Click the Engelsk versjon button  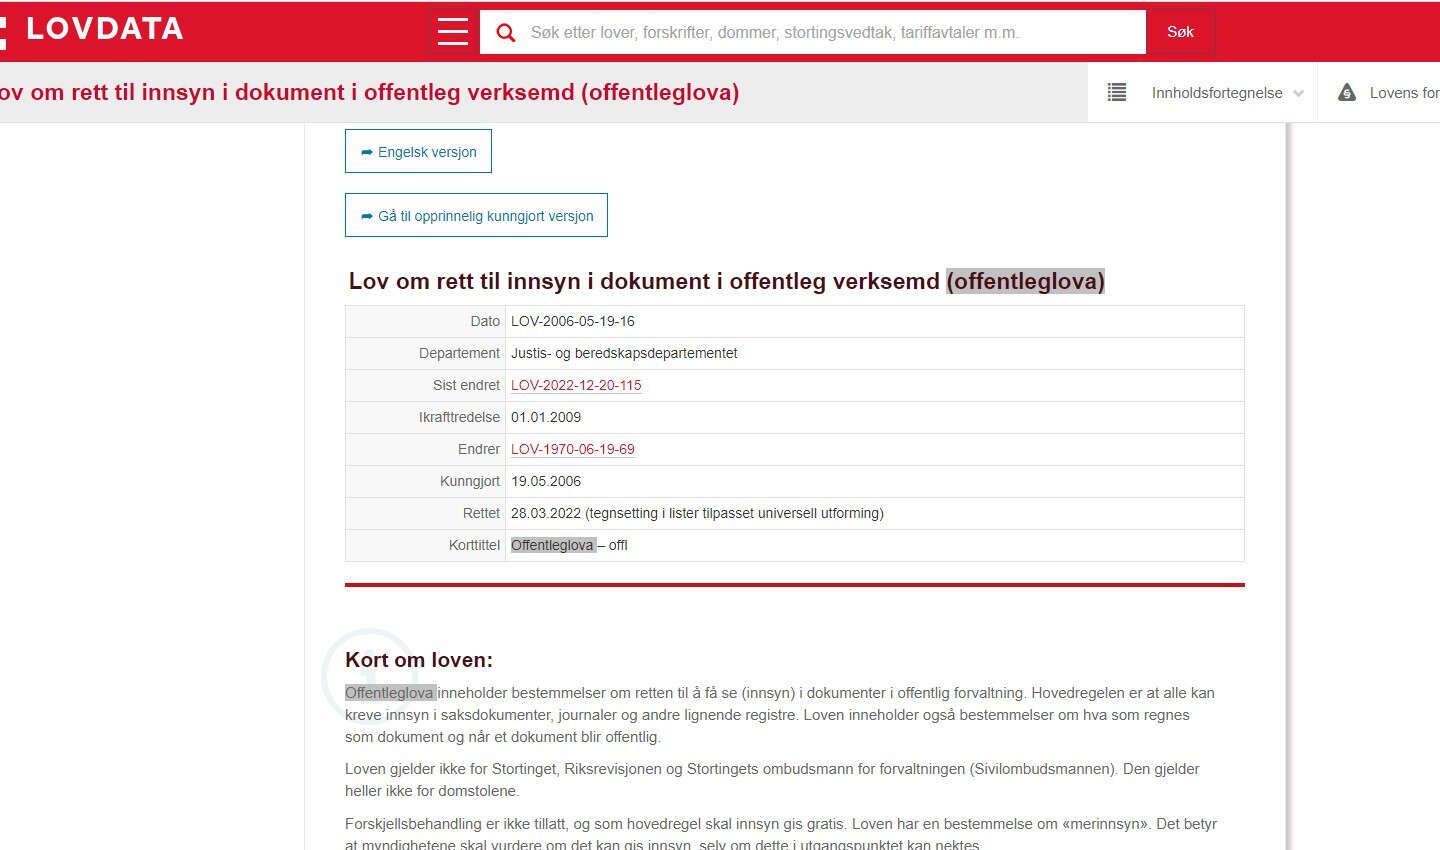coord(418,151)
